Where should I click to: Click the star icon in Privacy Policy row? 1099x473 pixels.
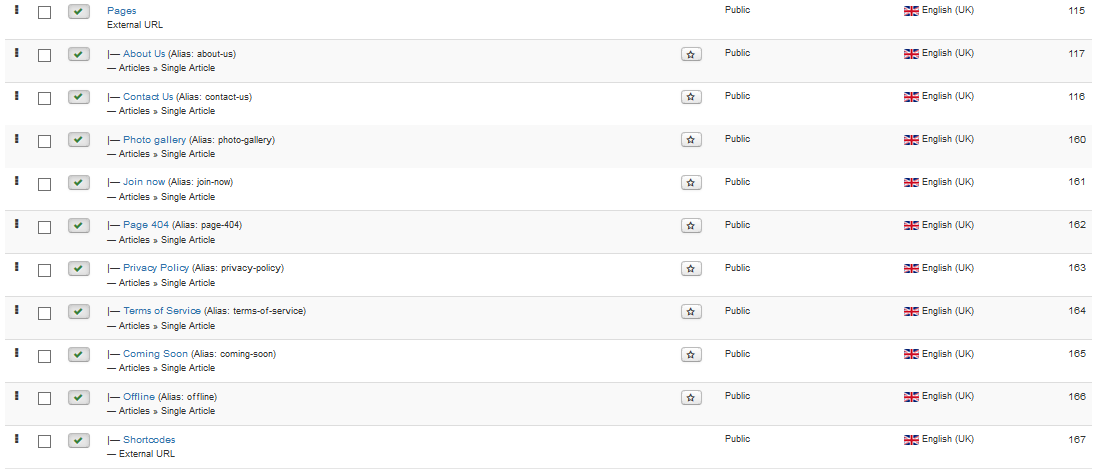click(x=690, y=269)
